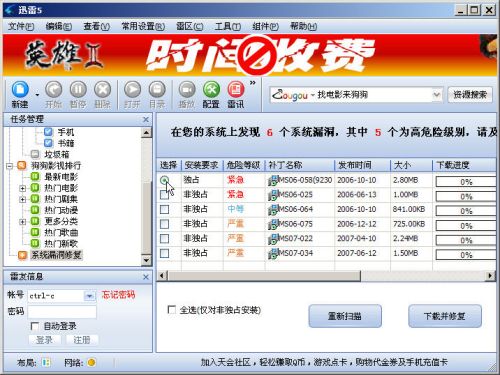Open the 文件(F) menu
The width and height of the screenshot is (500, 375).
(x=21, y=26)
